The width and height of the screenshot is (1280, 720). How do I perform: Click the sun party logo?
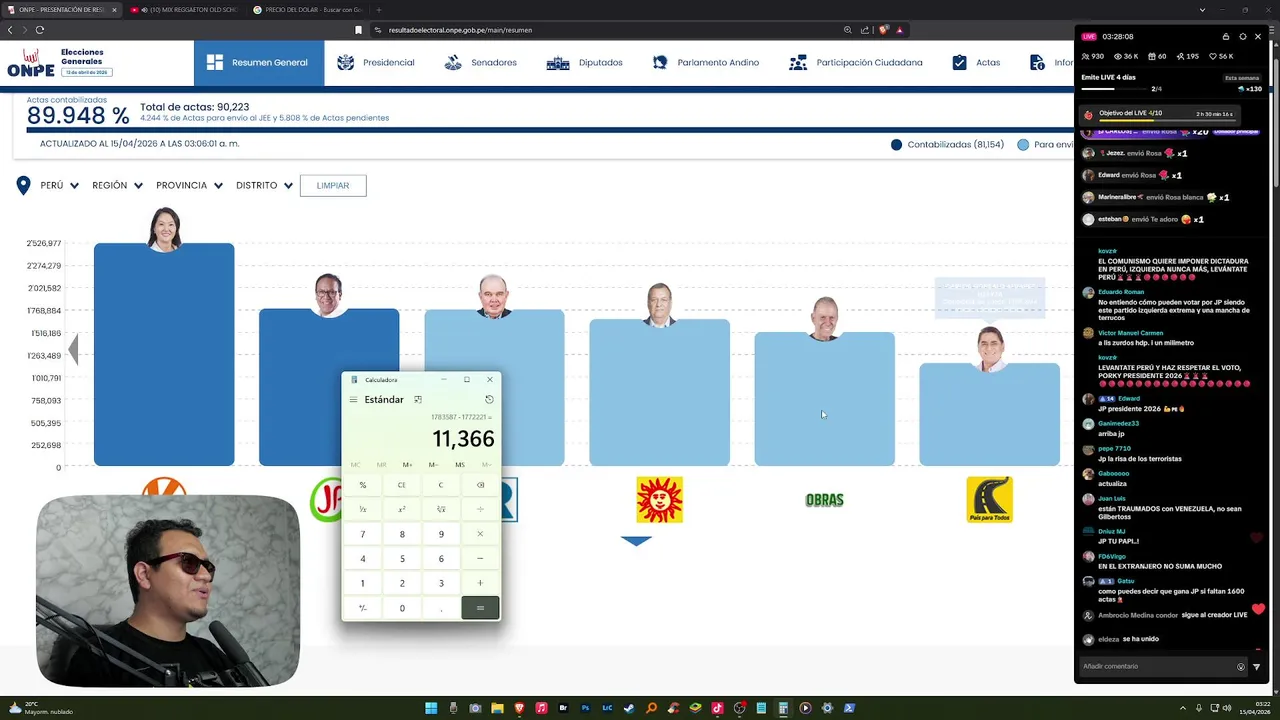(x=659, y=499)
